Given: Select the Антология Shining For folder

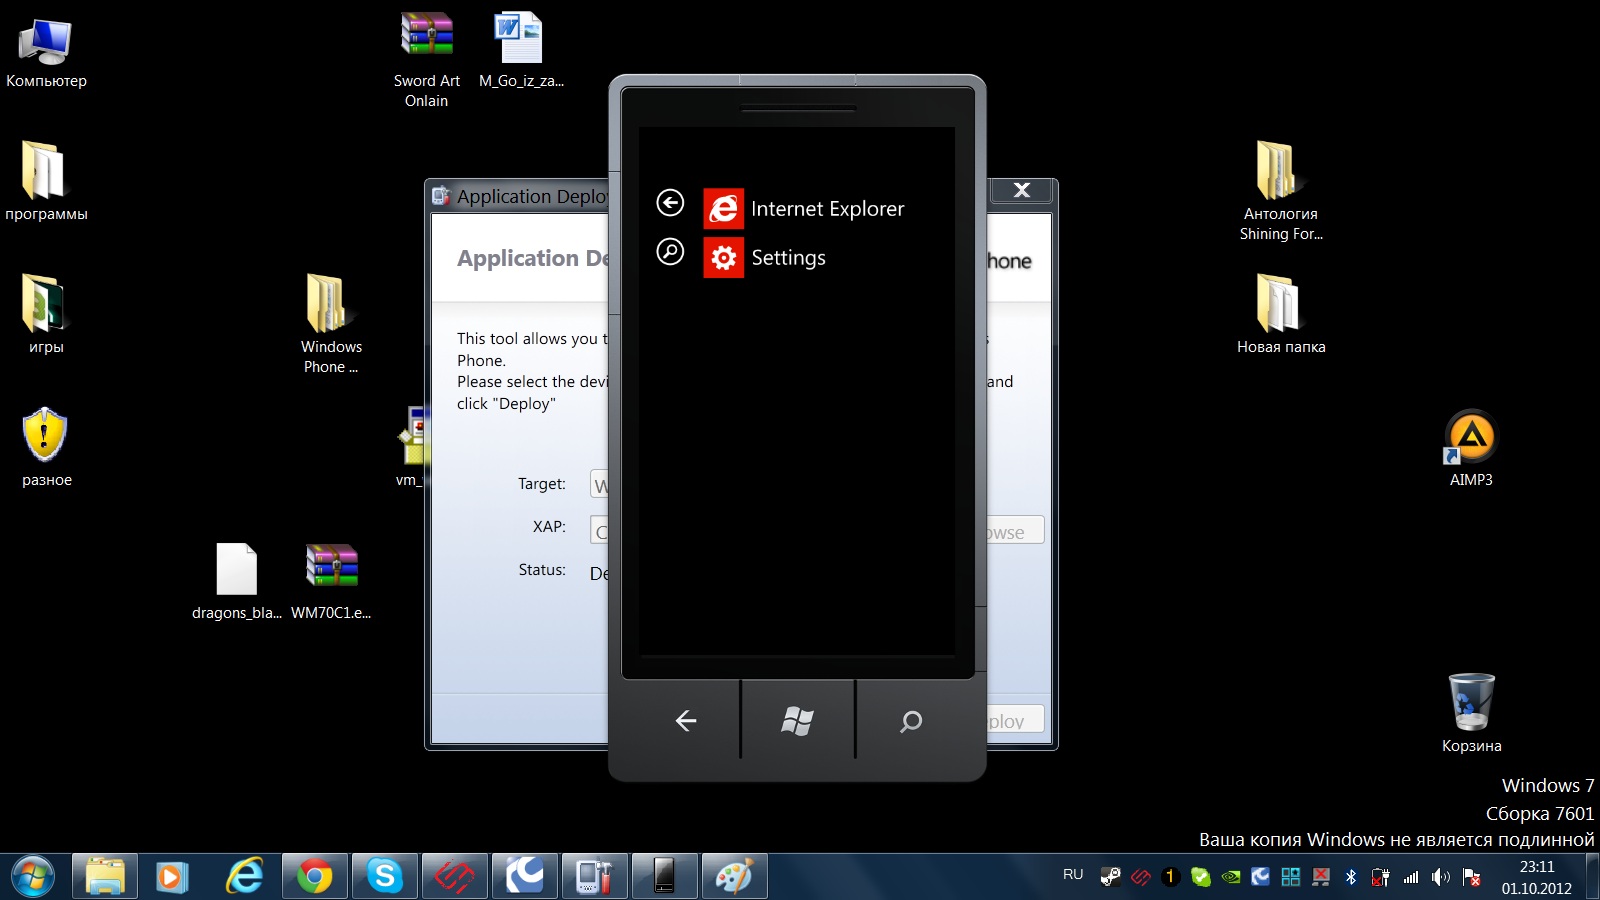Looking at the screenshot, I should coord(1281,192).
